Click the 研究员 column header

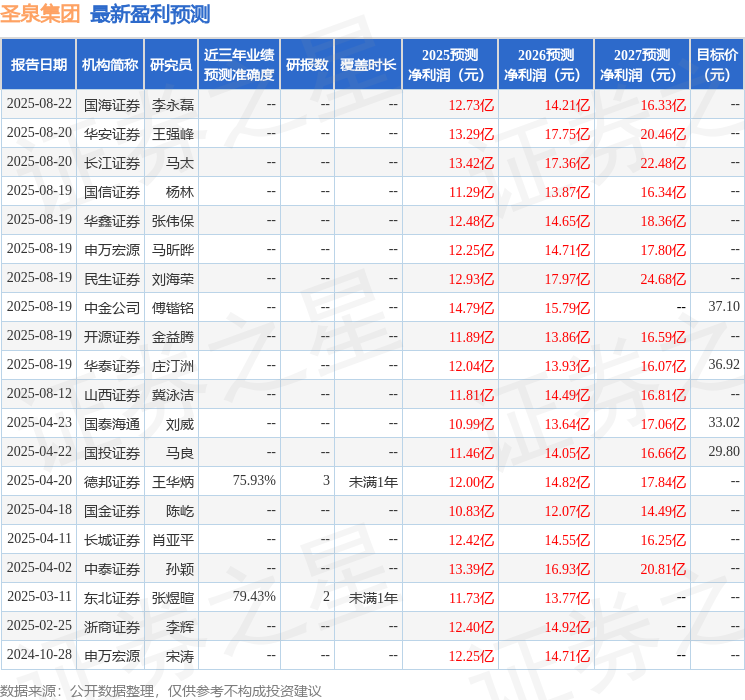click(x=171, y=65)
